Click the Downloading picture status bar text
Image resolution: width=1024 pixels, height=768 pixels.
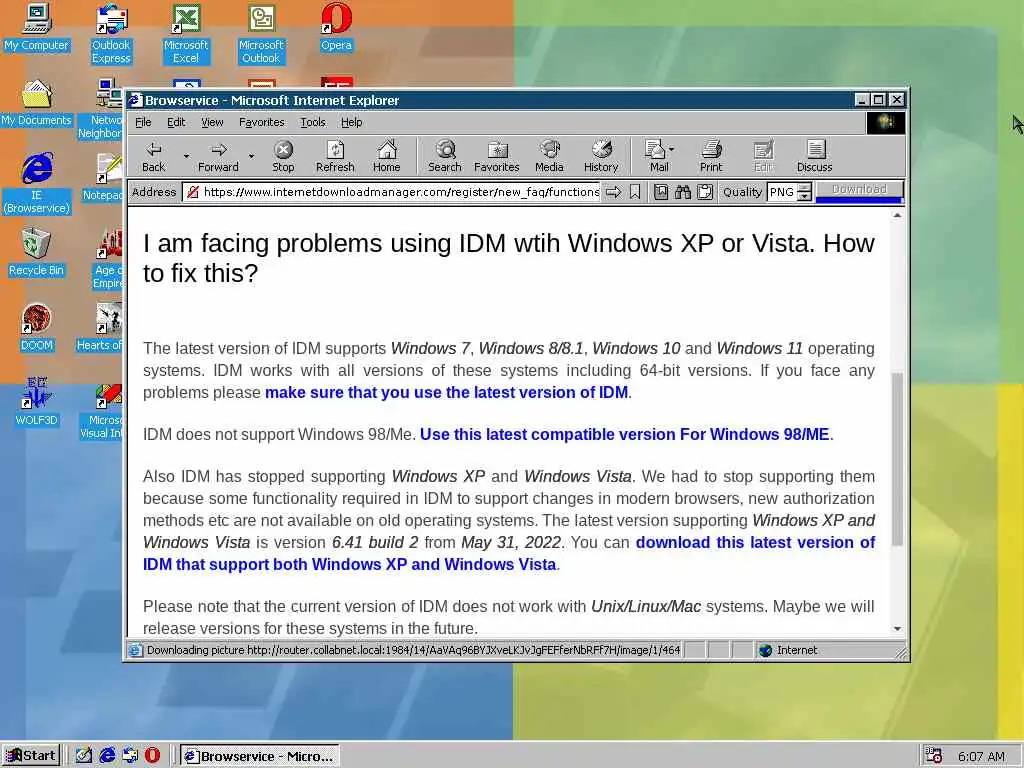(x=413, y=650)
